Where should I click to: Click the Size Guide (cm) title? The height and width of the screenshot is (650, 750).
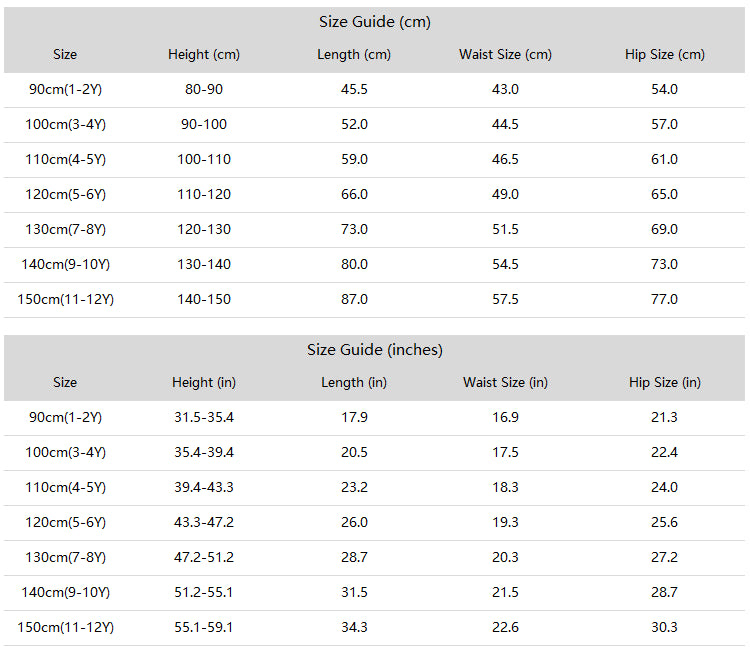[x=375, y=22]
